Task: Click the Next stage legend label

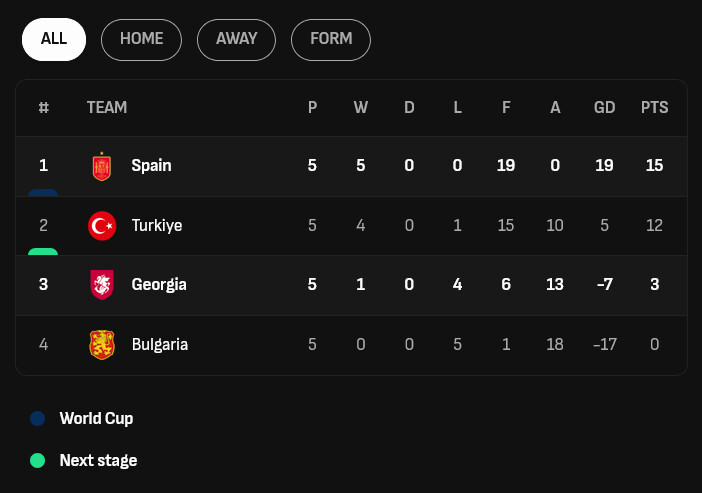Action: tap(98, 461)
